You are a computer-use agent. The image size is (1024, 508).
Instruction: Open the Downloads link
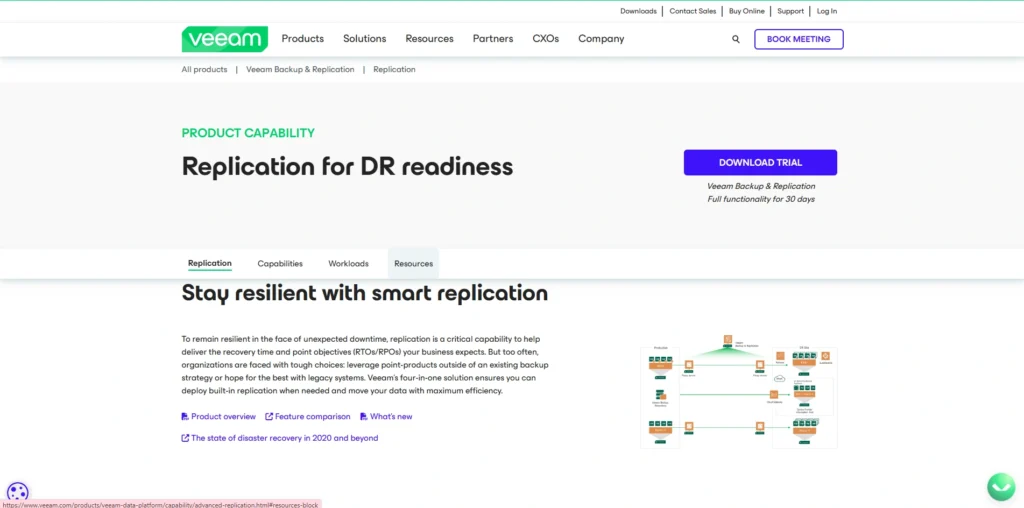click(638, 11)
